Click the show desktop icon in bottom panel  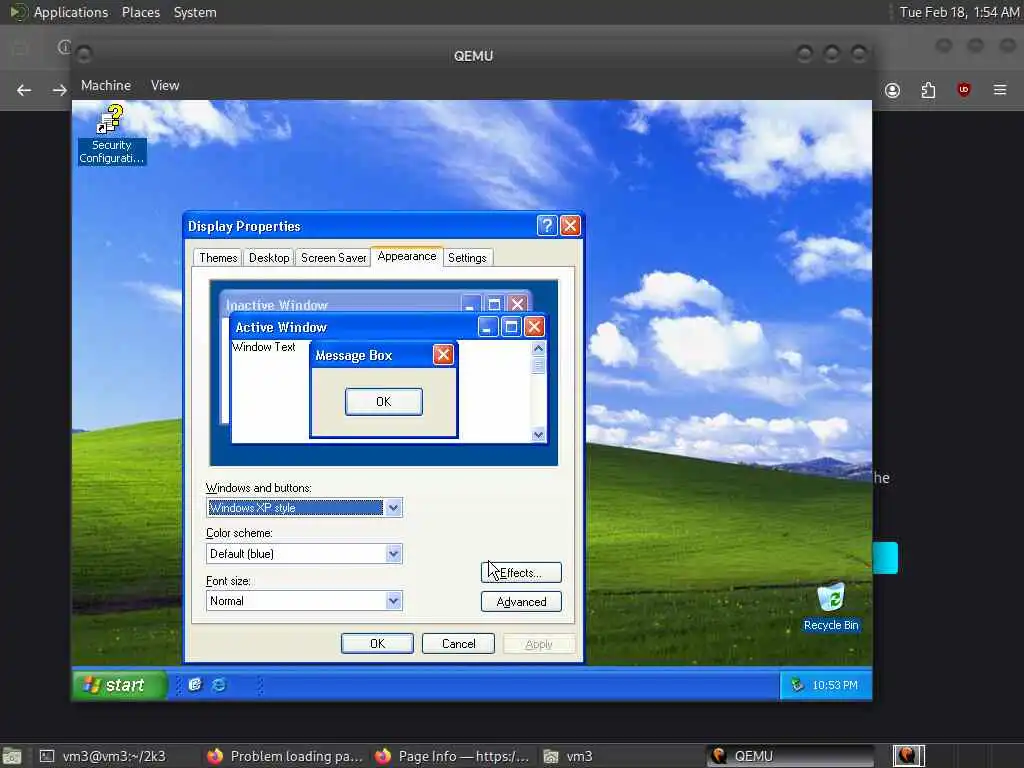point(12,756)
